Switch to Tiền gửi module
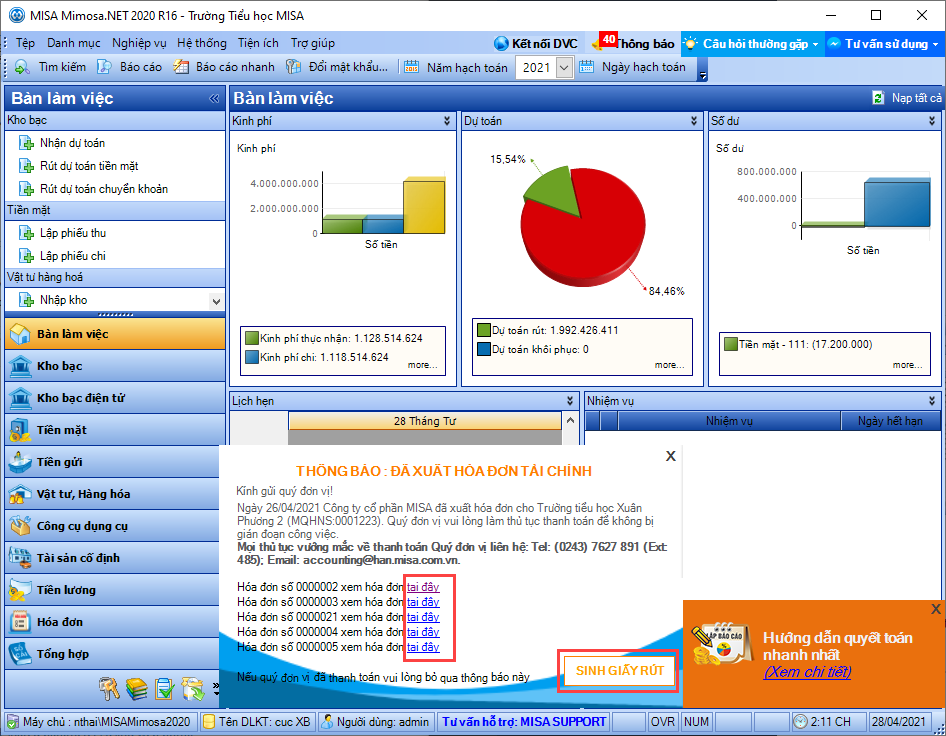This screenshot has width=946, height=736. pos(112,462)
